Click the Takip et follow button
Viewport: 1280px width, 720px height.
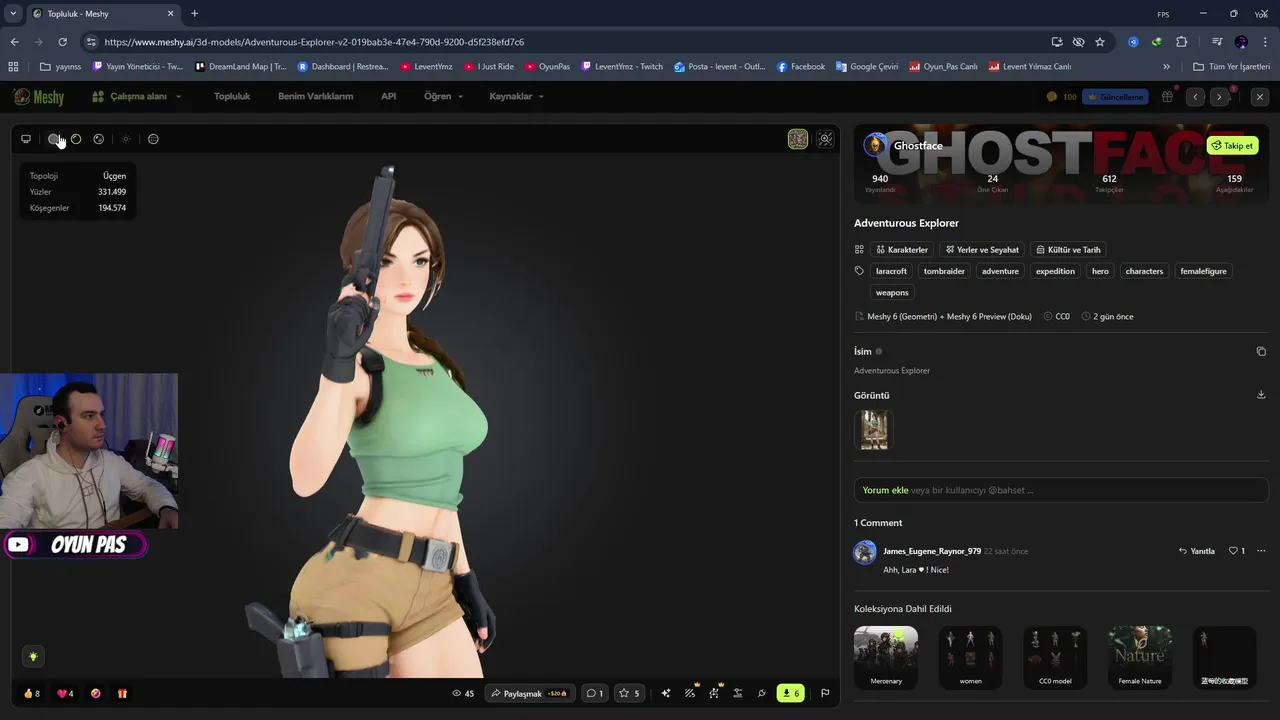(1232, 145)
